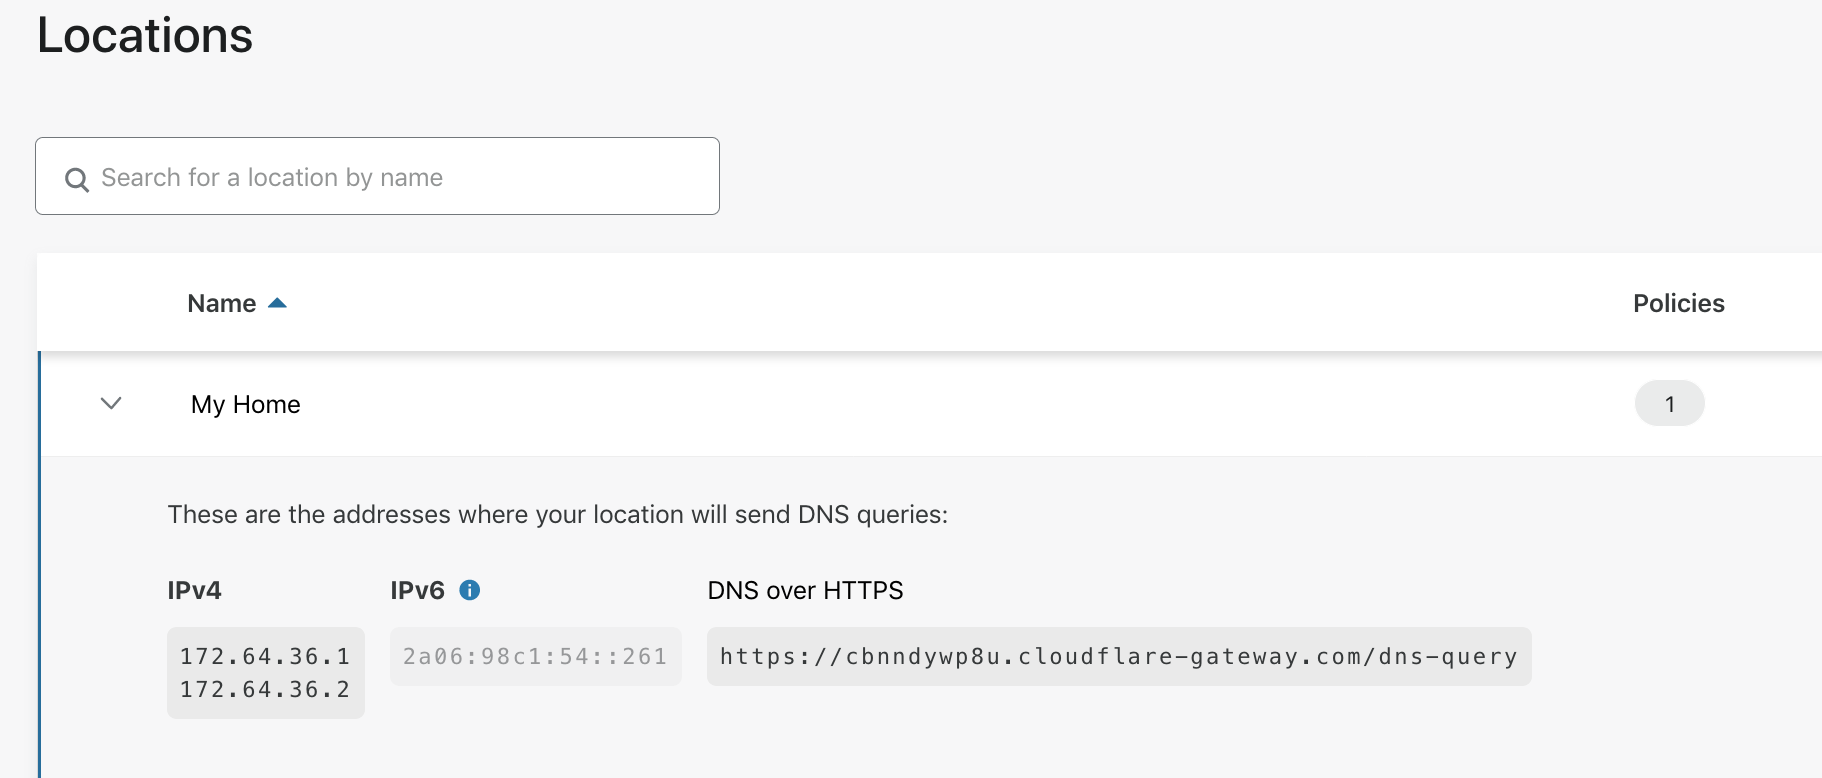Click the table header row area
The width and height of the screenshot is (1822, 778).
pos(929,302)
